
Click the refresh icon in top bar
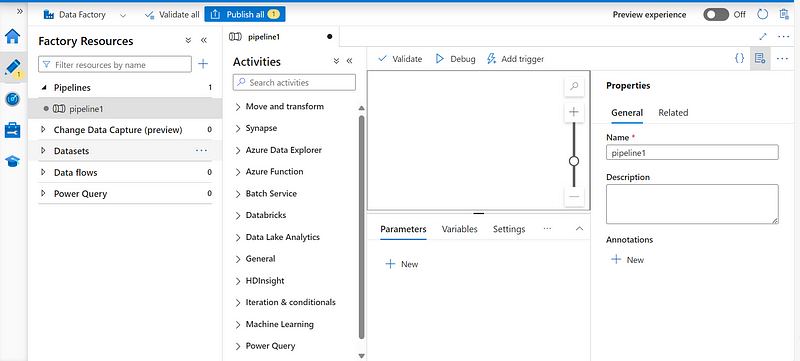tap(762, 14)
